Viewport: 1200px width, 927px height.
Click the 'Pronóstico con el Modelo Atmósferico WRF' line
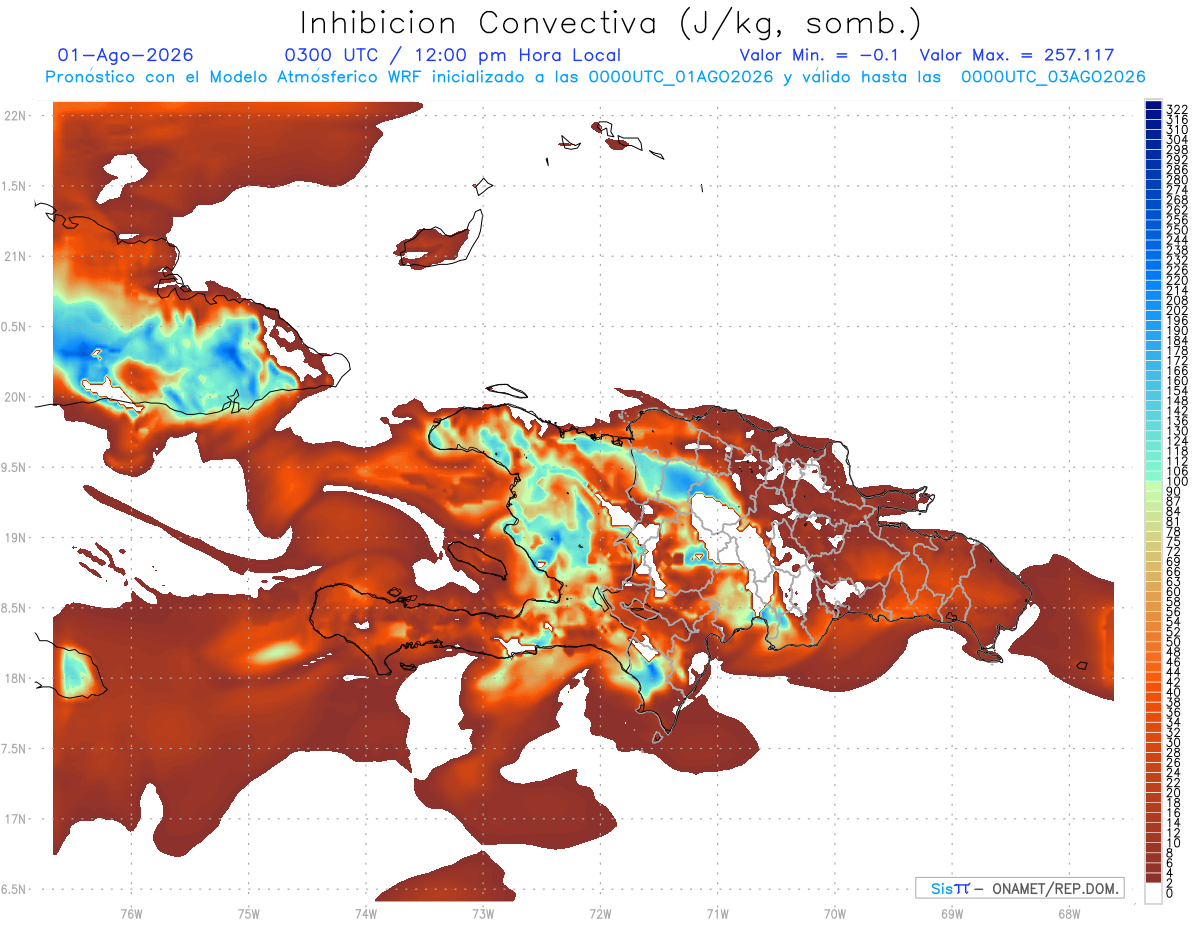click(594, 77)
